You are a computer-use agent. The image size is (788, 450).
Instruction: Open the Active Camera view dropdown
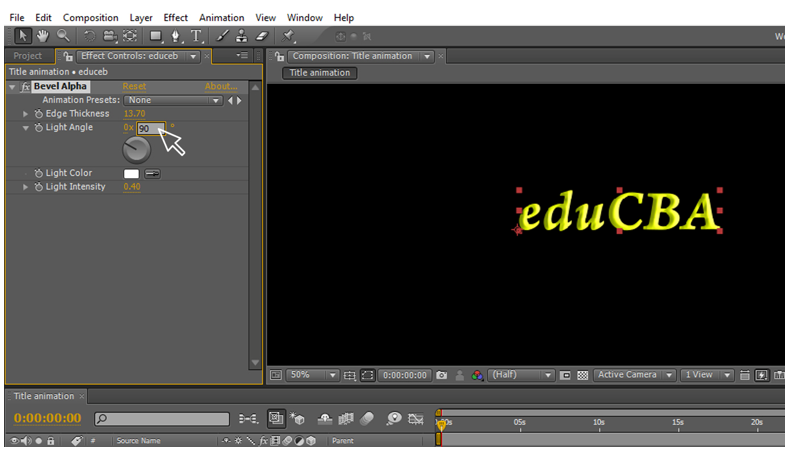click(x=634, y=375)
